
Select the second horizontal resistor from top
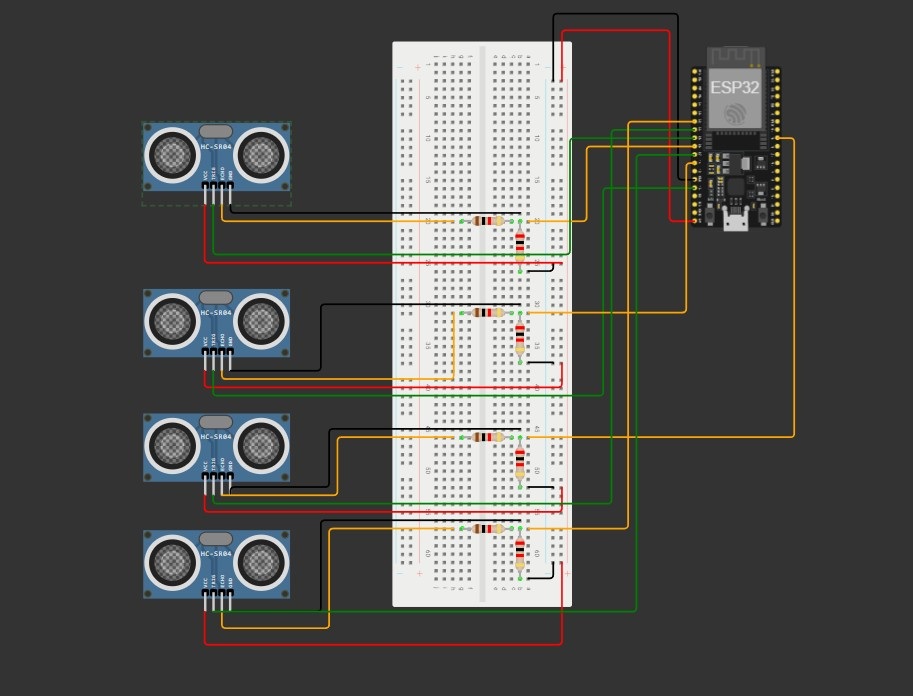pos(488,312)
